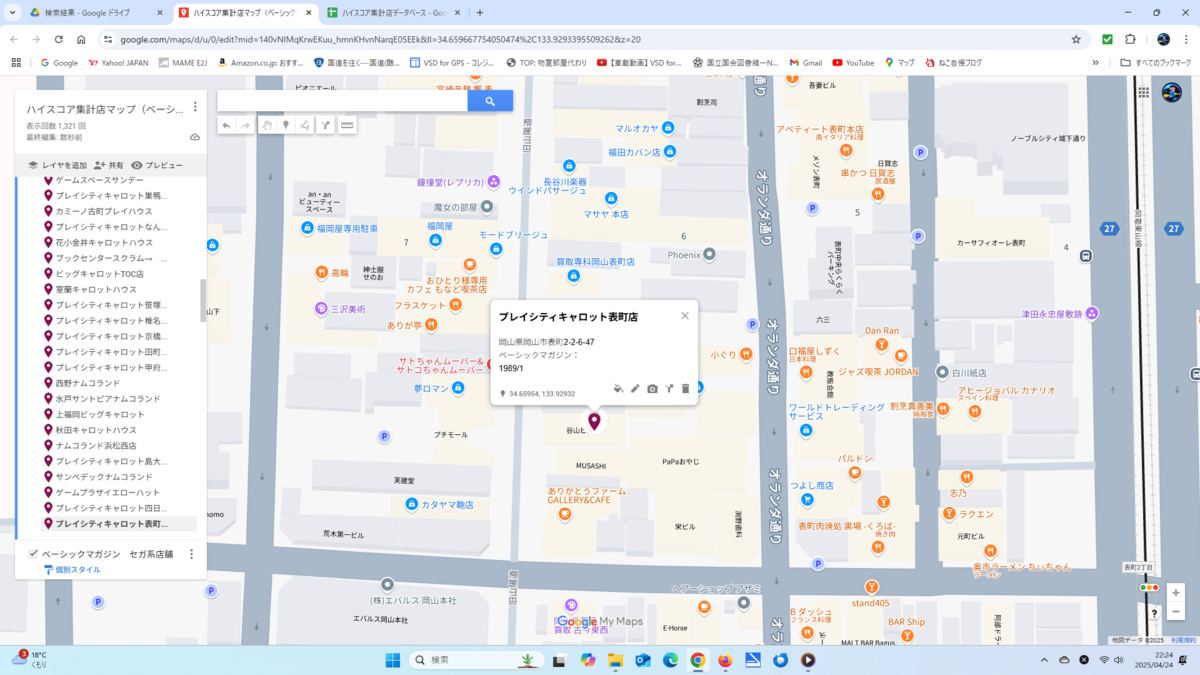Viewport: 1200px width, 675px height.
Task: Click the directions-to-here icon in popup
Action: (669, 389)
